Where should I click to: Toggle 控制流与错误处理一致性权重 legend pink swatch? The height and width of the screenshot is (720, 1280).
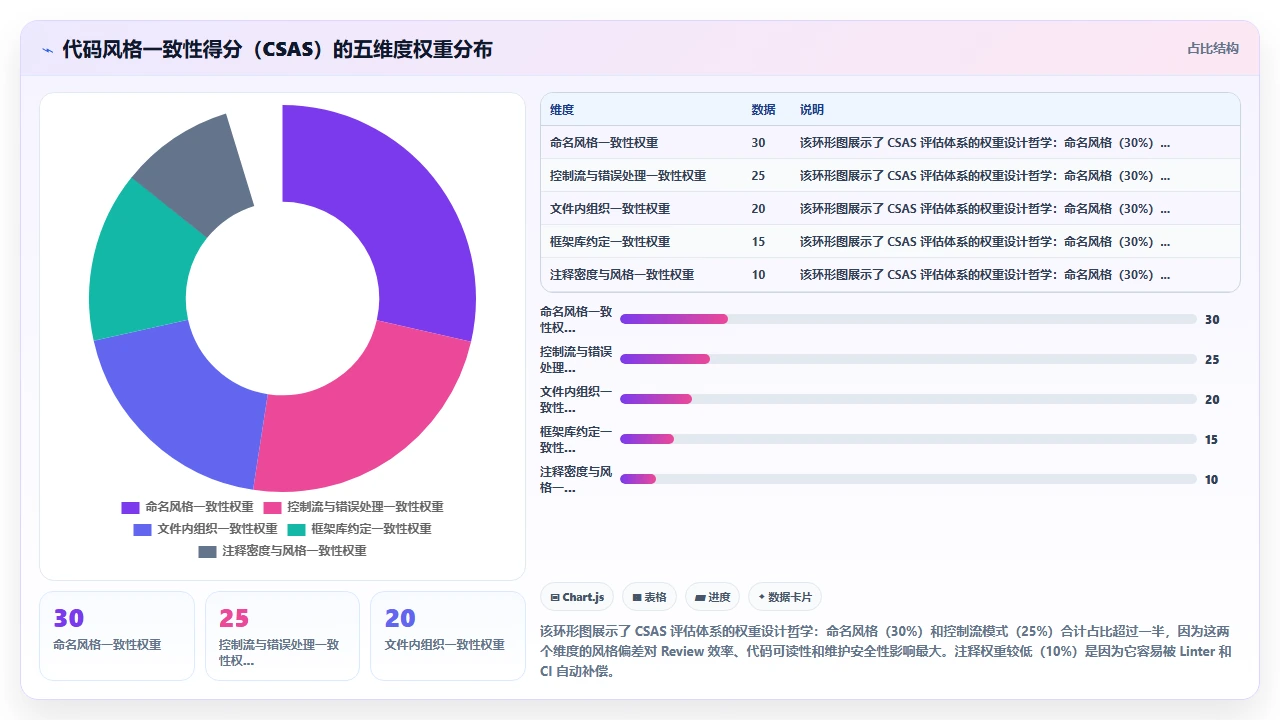click(272, 507)
